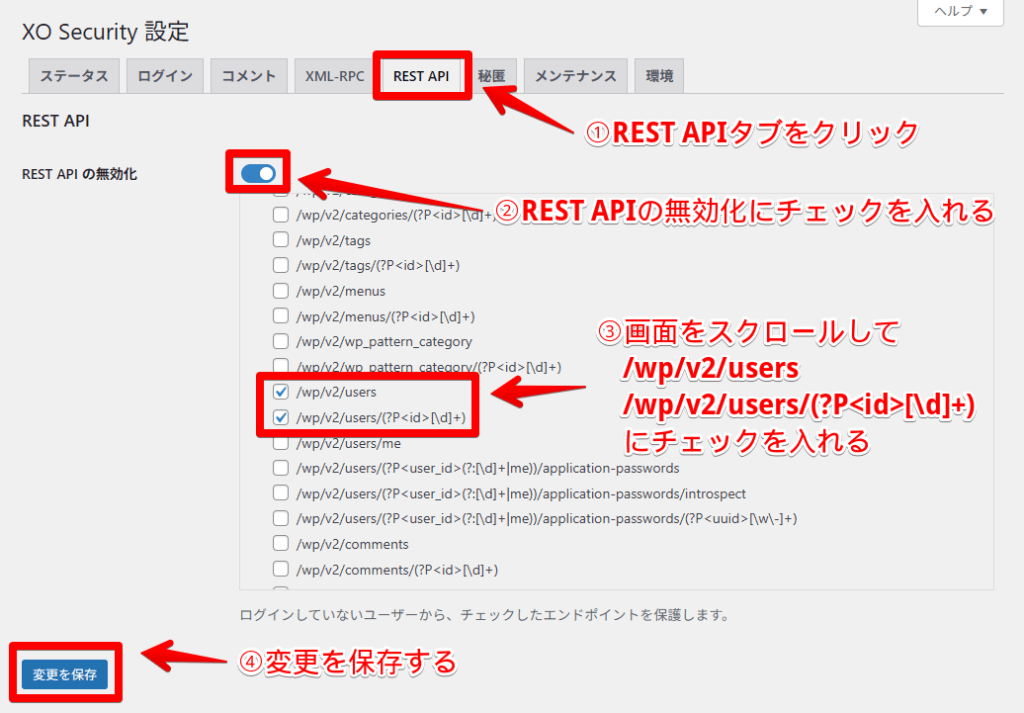Click the REST API の無効化 setting label

point(80,174)
